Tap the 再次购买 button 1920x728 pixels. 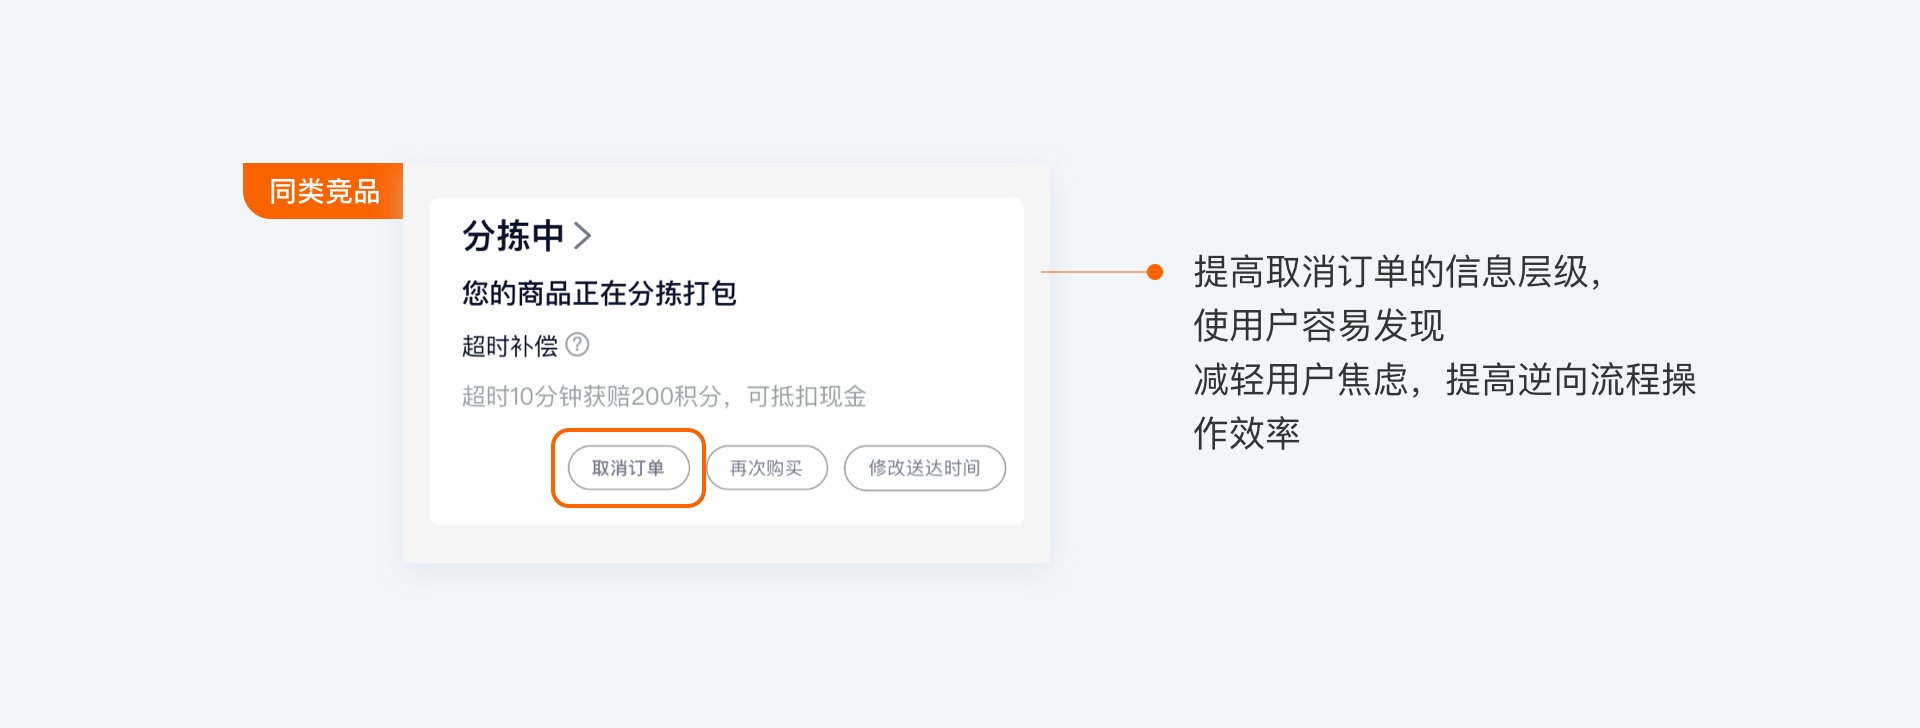[x=766, y=468]
